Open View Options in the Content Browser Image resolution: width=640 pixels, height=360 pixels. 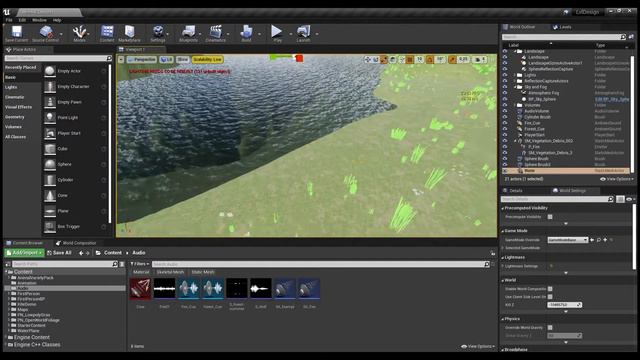click(477, 347)
